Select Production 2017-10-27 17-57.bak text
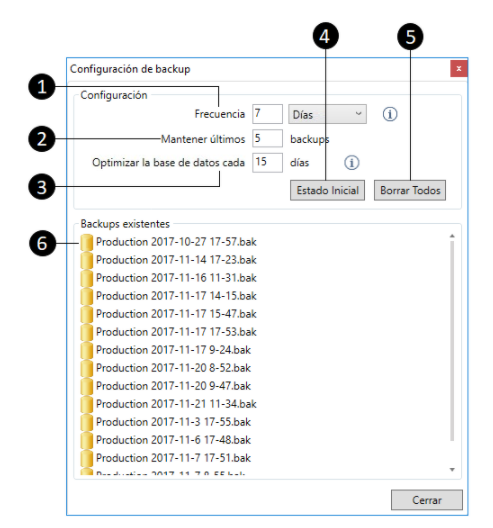493x528 pixels. point(176,242)
